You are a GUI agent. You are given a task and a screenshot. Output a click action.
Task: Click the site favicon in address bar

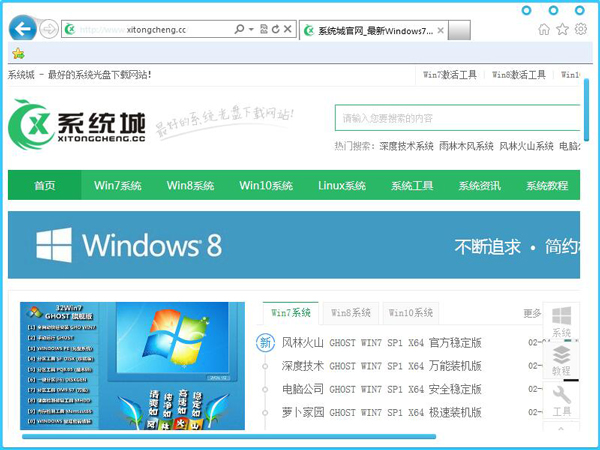[70, 29]
